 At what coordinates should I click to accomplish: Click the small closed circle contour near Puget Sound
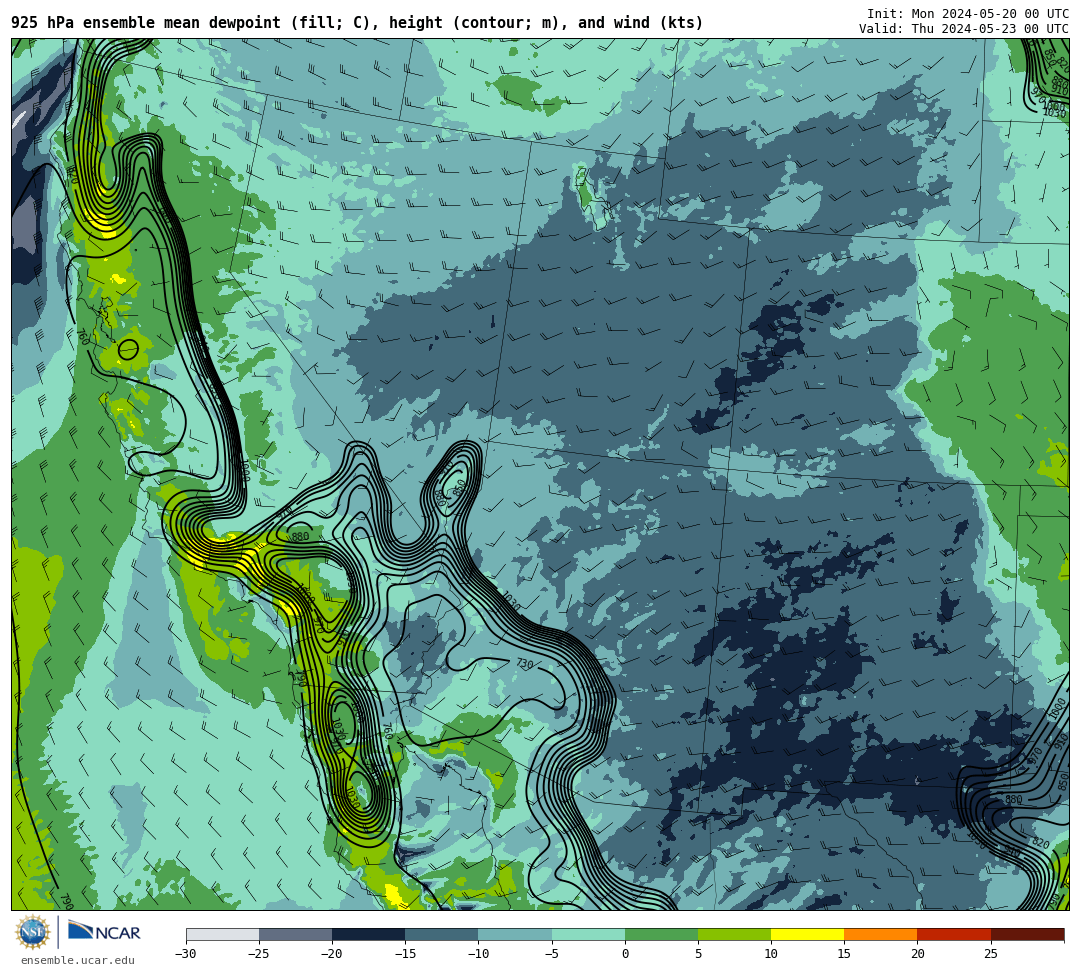pos(128,350)
